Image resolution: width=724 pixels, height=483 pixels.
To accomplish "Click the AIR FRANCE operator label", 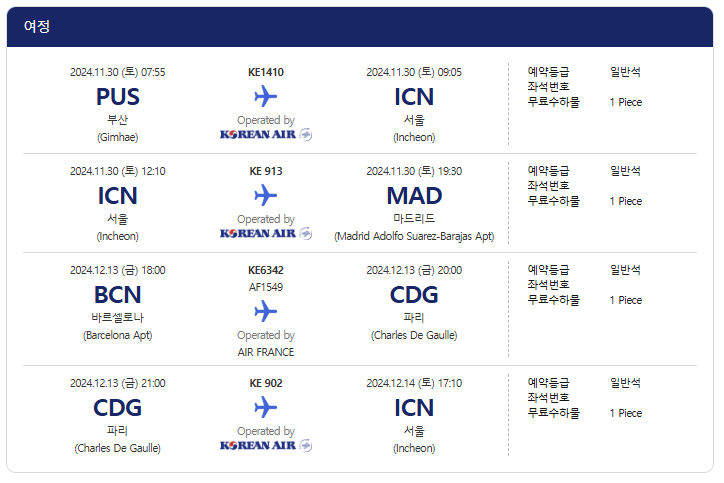I will click(265, 352).
